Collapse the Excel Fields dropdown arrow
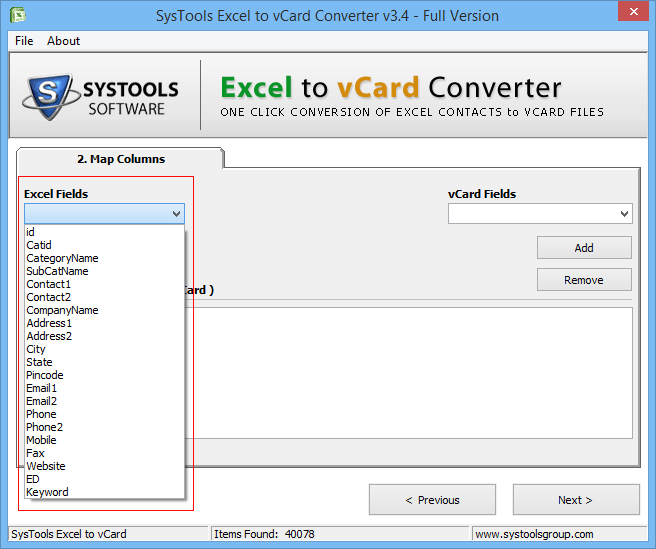Screen dimensions: 656x549 click(177, 214)
